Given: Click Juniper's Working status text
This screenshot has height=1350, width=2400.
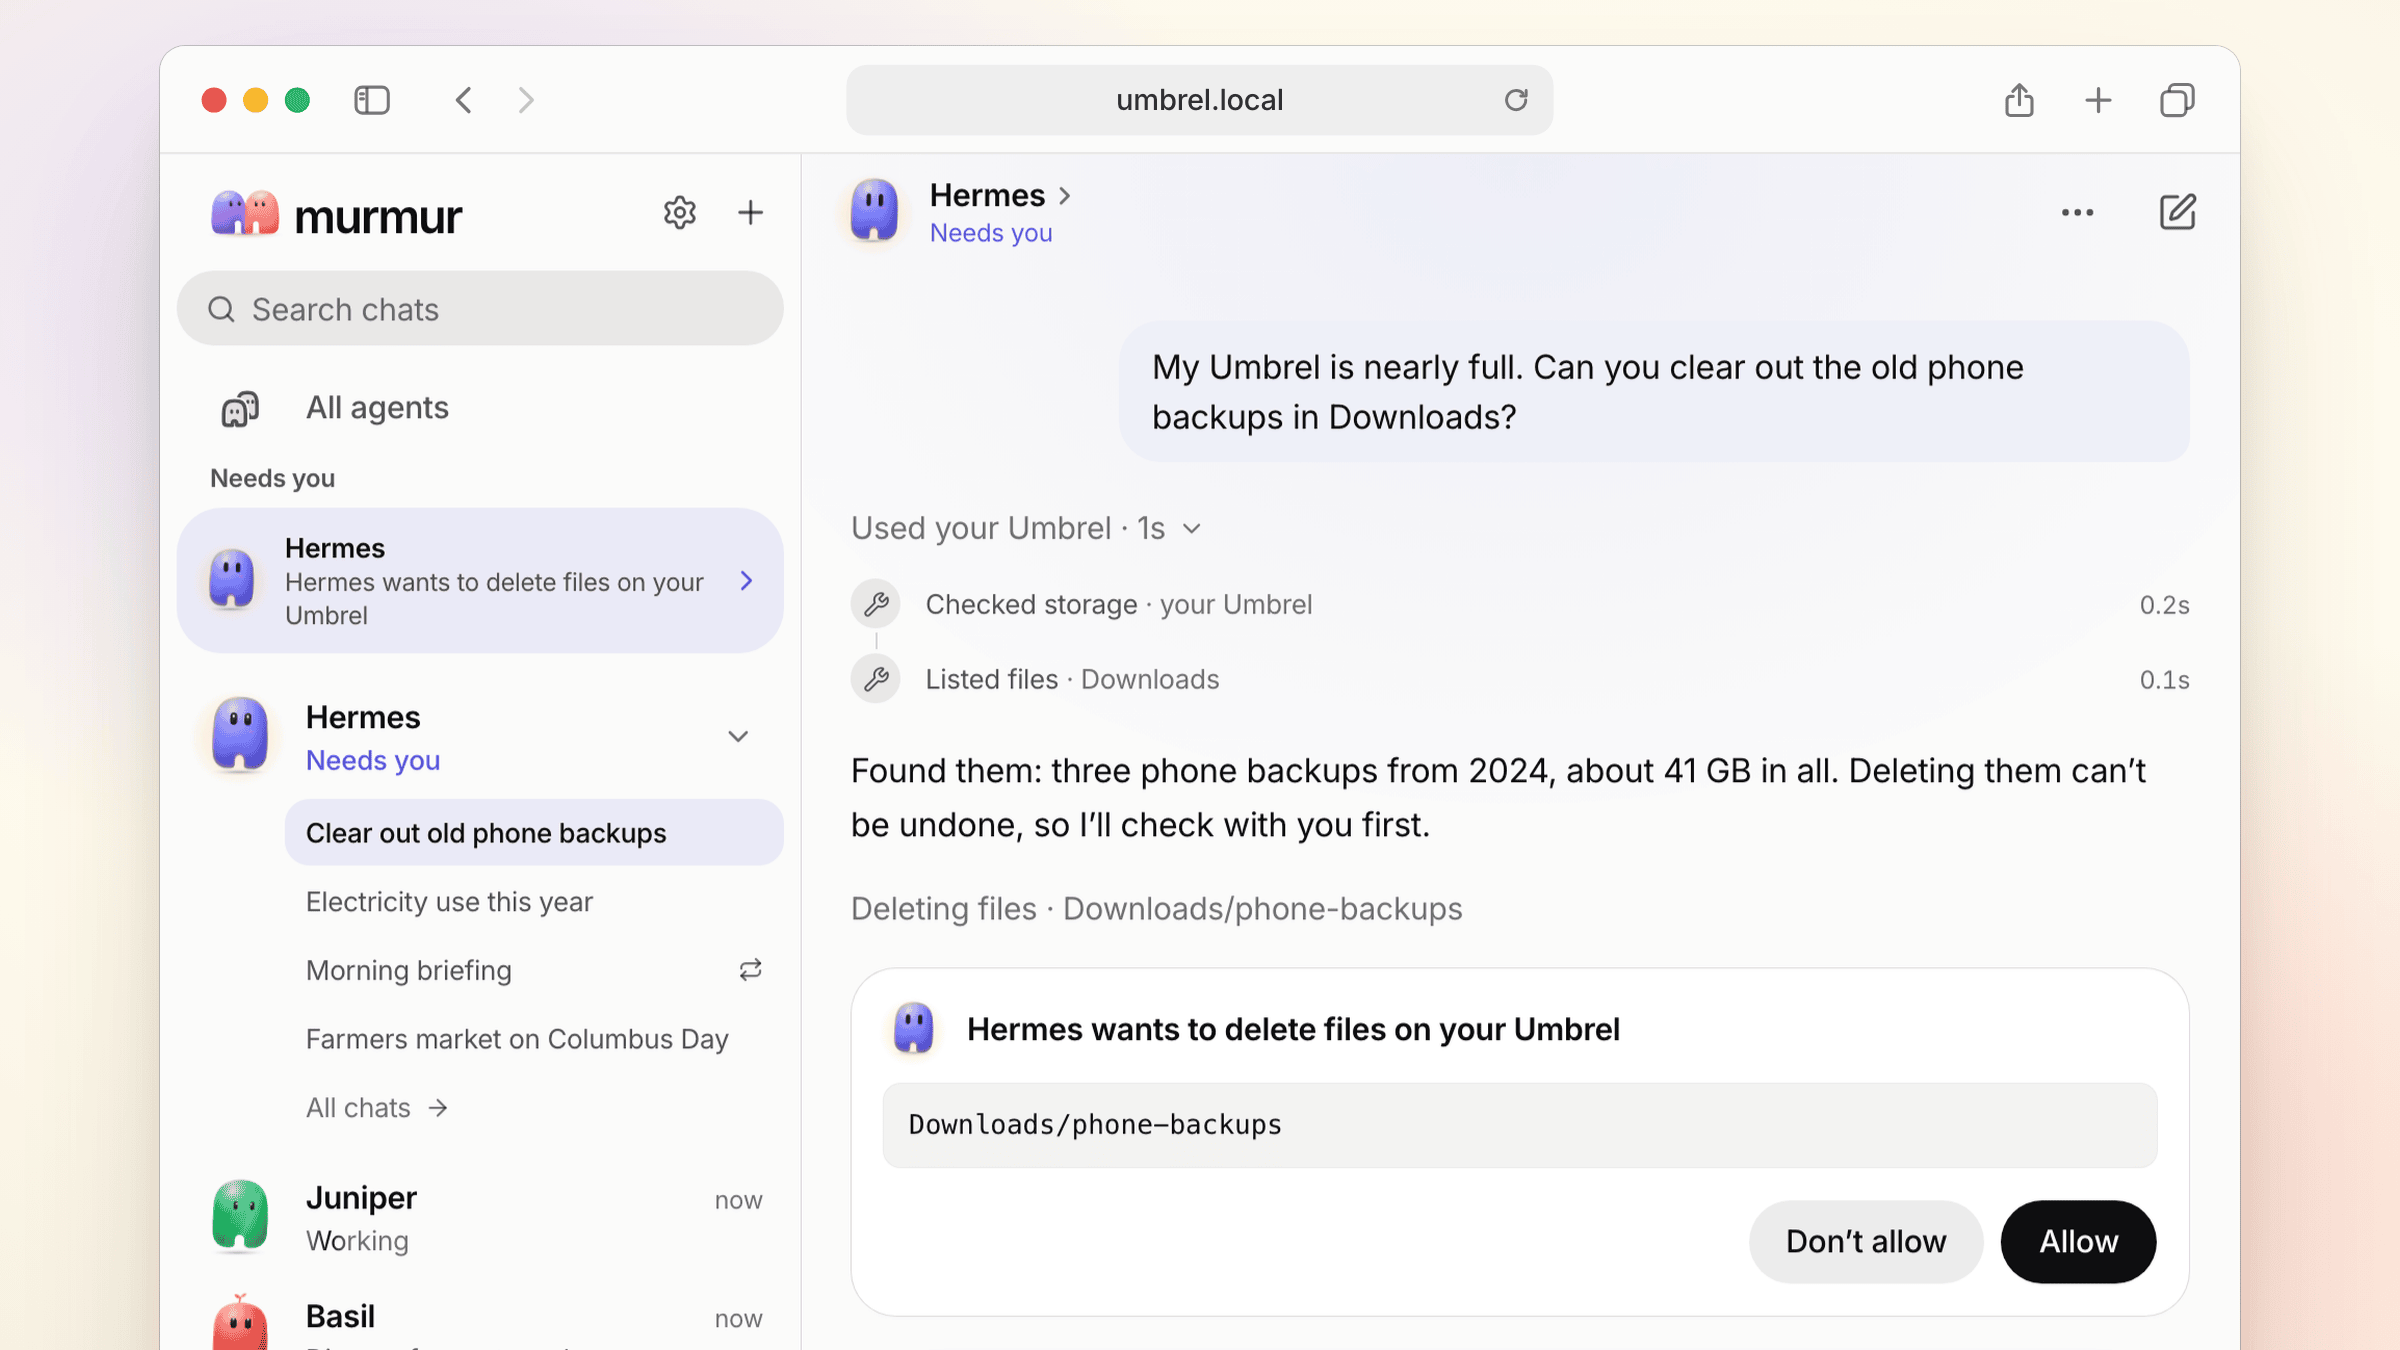Looking at the screenshot, I should 357,1241.
